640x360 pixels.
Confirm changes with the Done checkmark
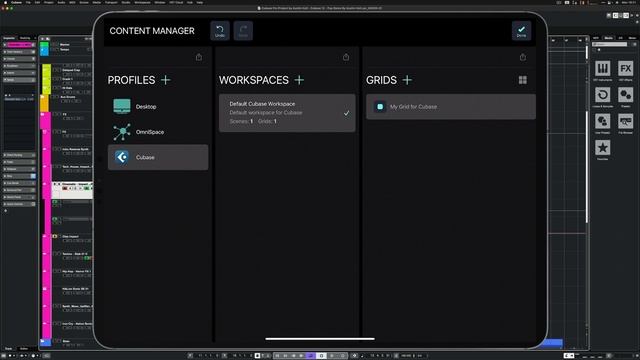pyautogui.click(x=521, y=31)
